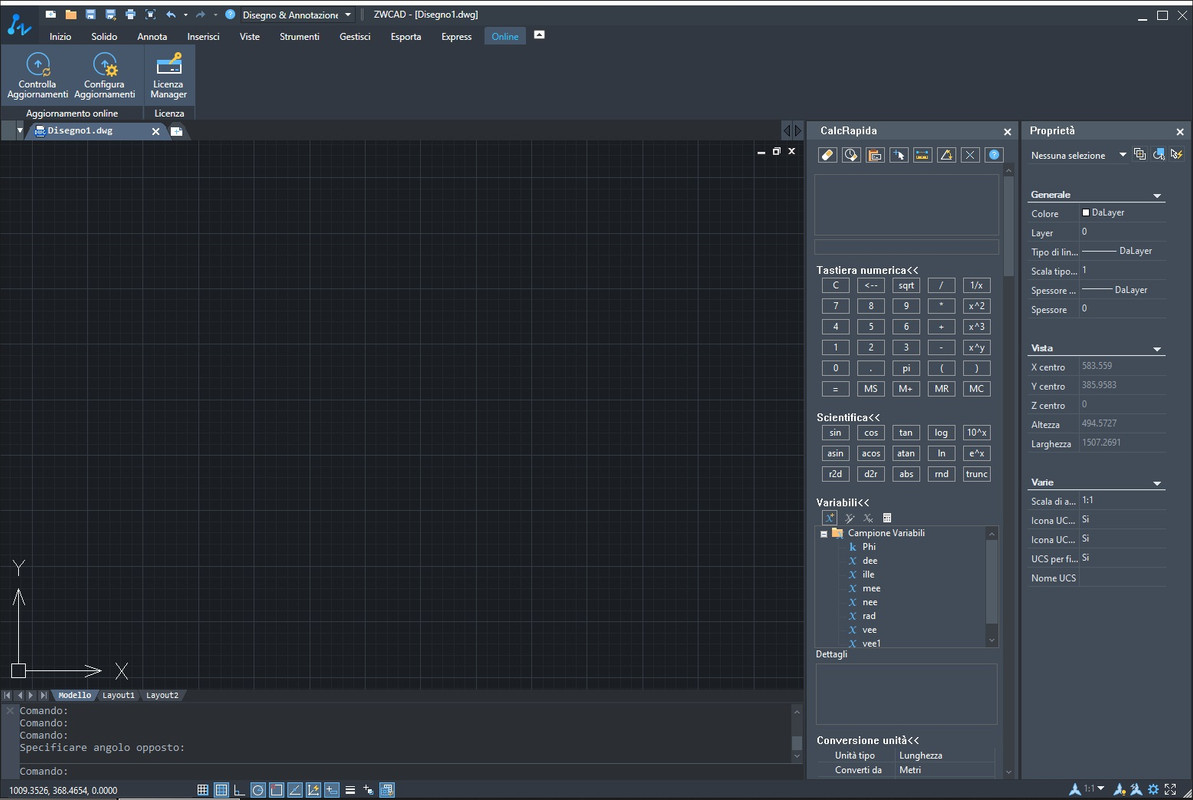Clear the CalcRapida with the eraser icon
The image size is (1193, 800).
point(827,155)
